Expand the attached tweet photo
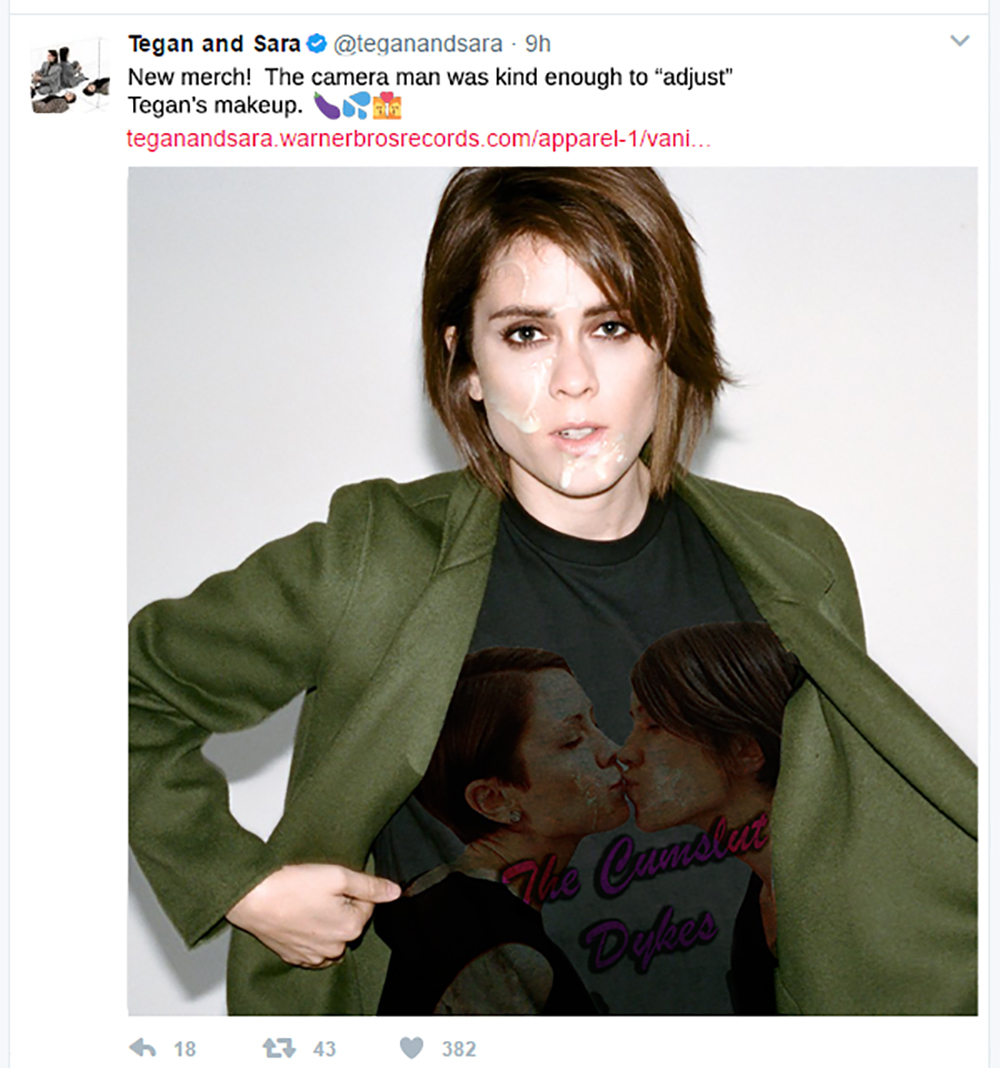This screenshot has height=1068, width=1000. click(552, 590)
